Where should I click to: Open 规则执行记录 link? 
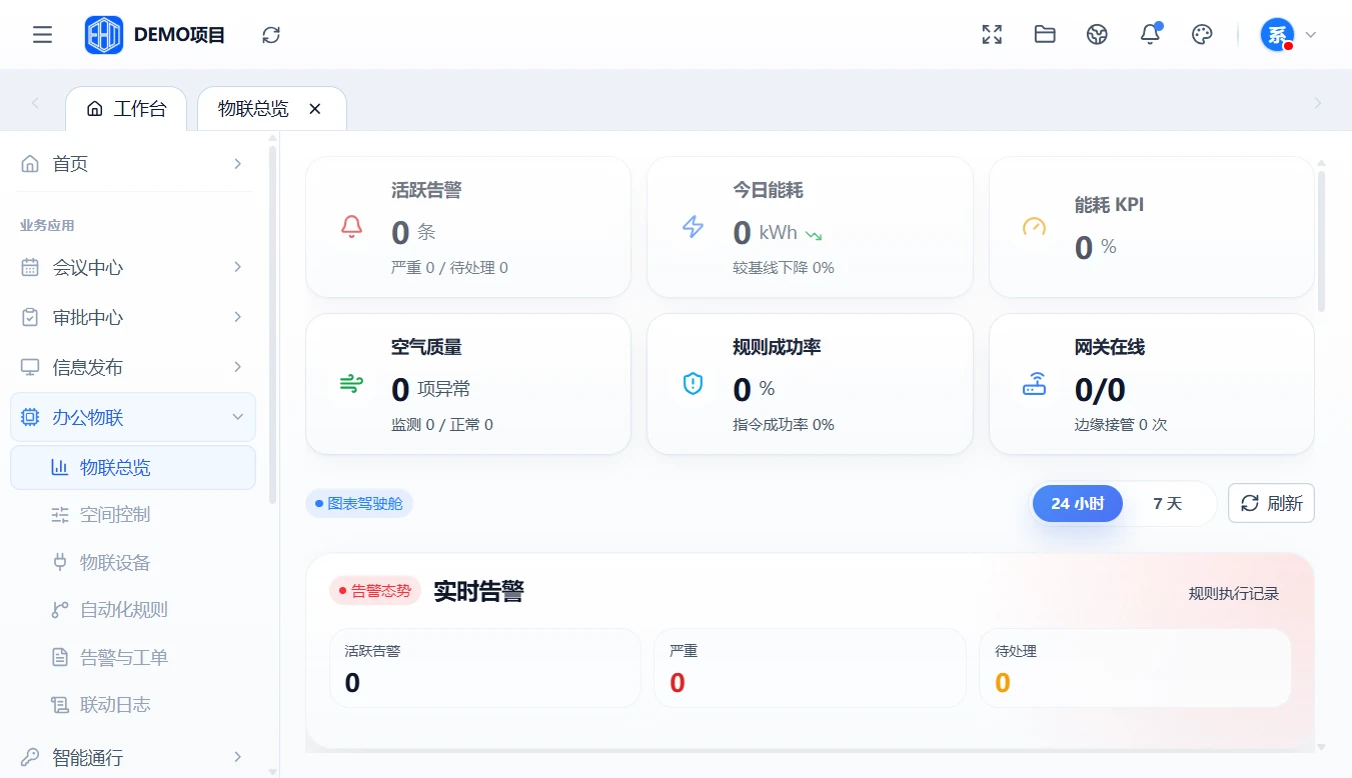coord(1234,594)
